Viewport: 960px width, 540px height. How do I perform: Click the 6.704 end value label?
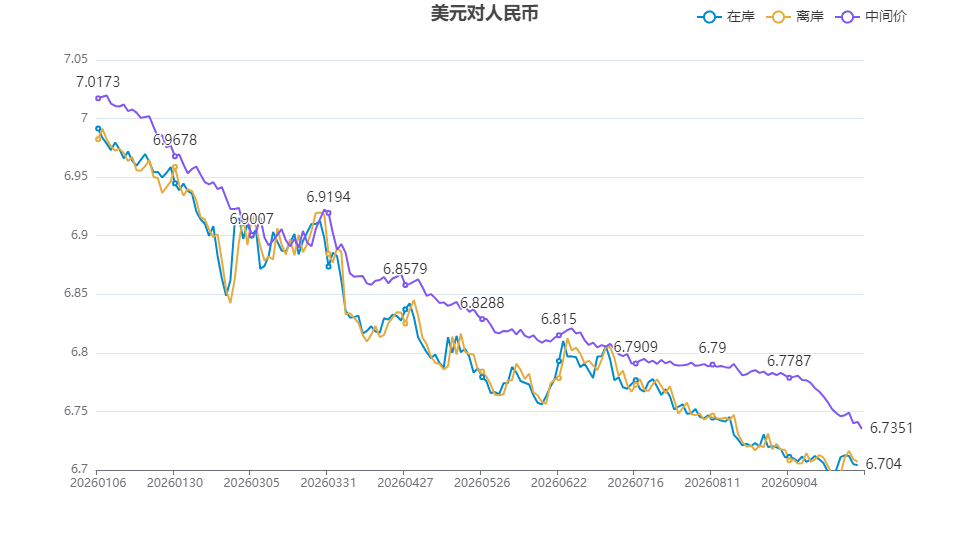pos(883,464)
